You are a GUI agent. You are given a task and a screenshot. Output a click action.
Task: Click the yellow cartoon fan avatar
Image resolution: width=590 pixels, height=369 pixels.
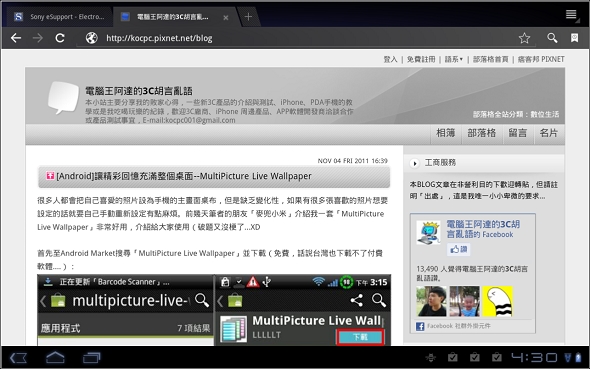[x=497, y=301]
